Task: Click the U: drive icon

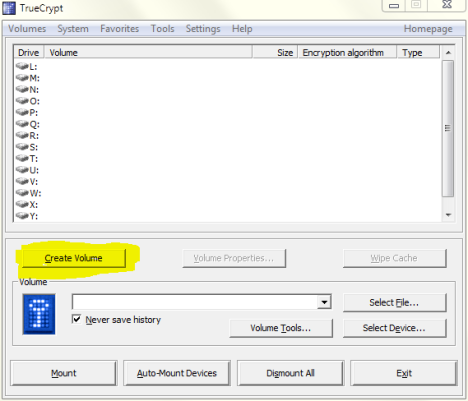Action: coord(22,170)
